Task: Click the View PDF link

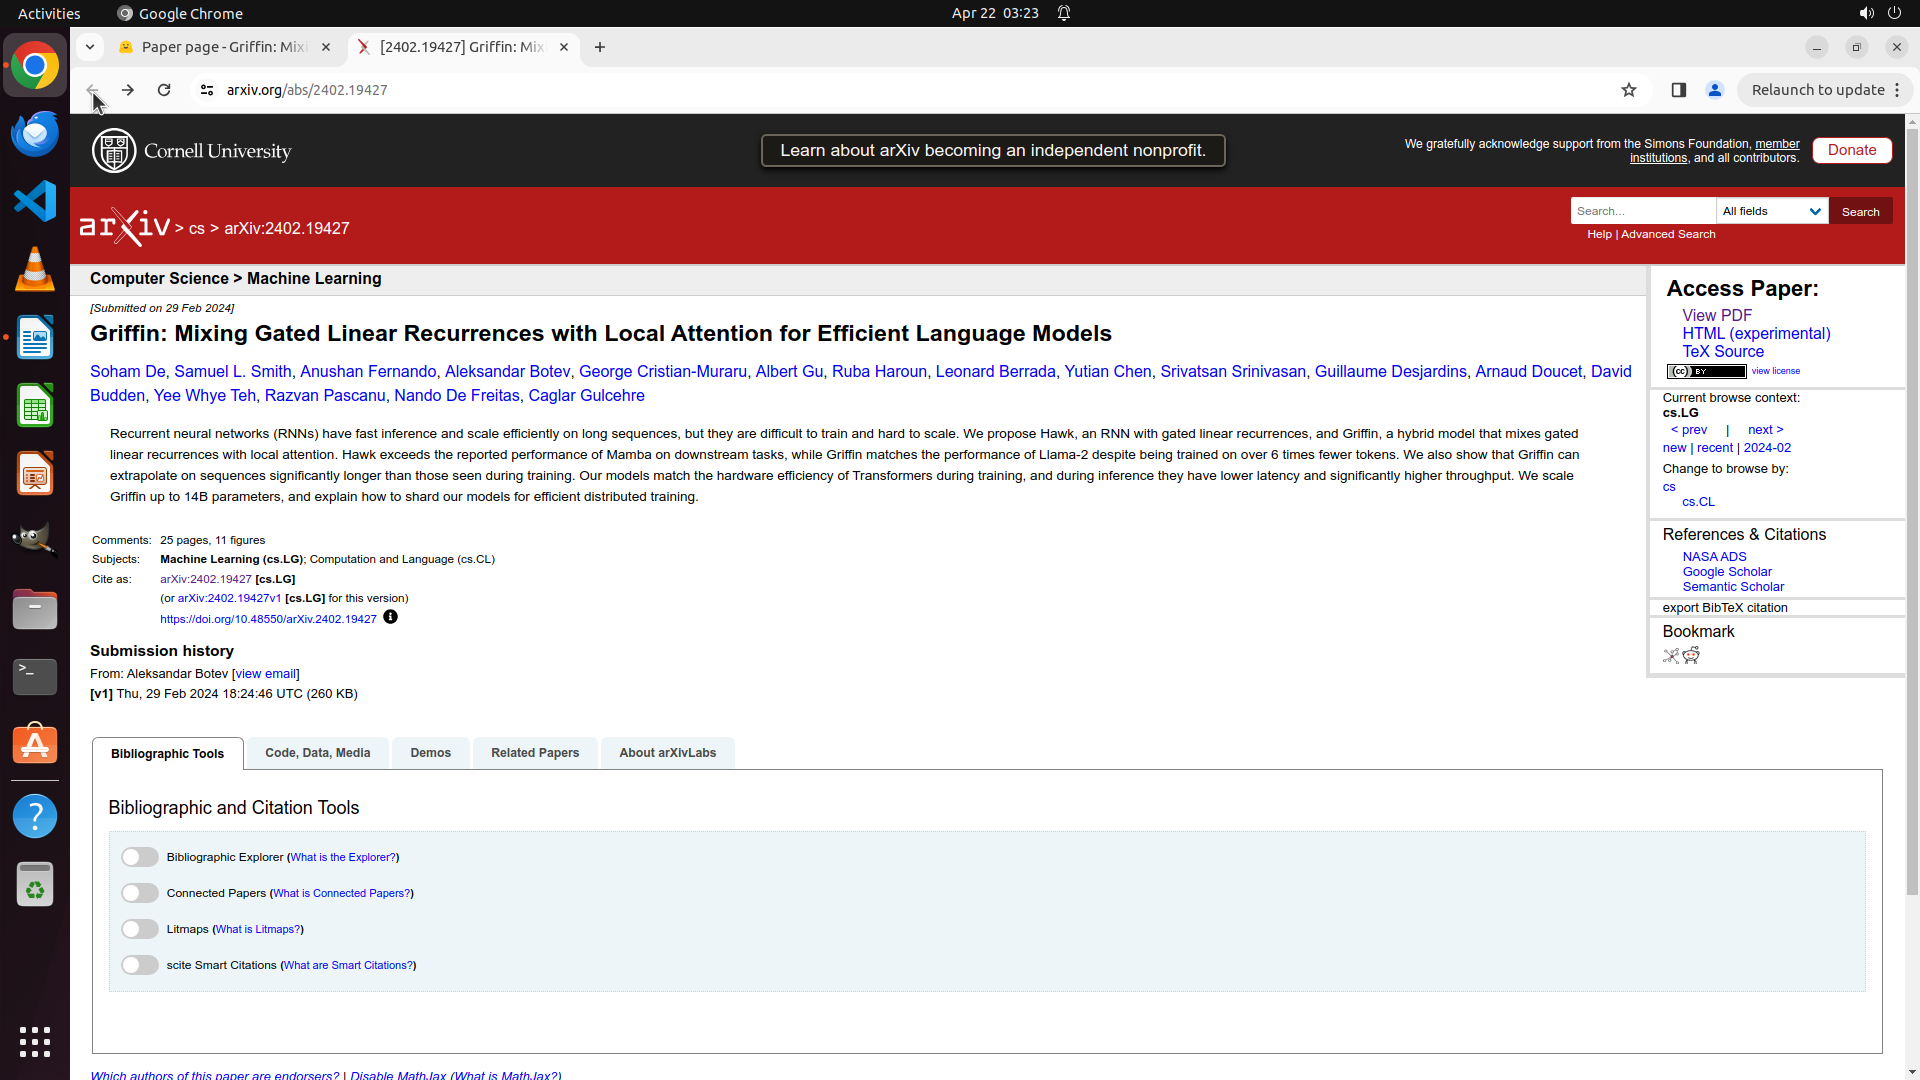Action: click(x=1717, y=315)
